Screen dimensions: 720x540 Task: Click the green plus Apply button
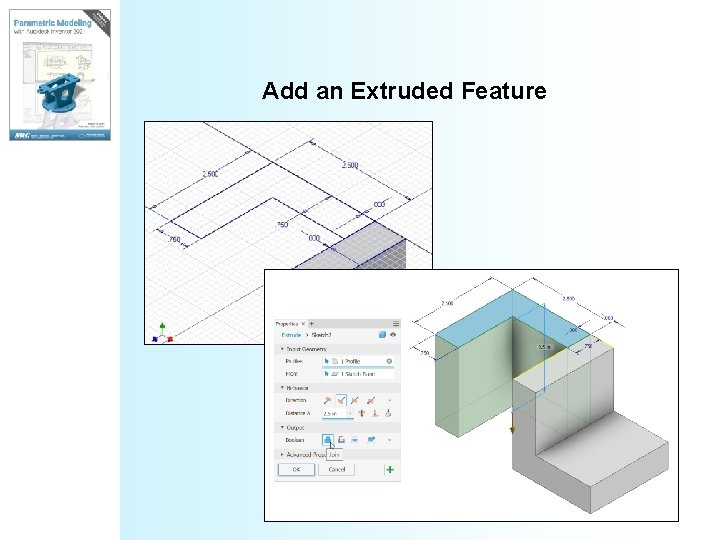pos(390,469)
